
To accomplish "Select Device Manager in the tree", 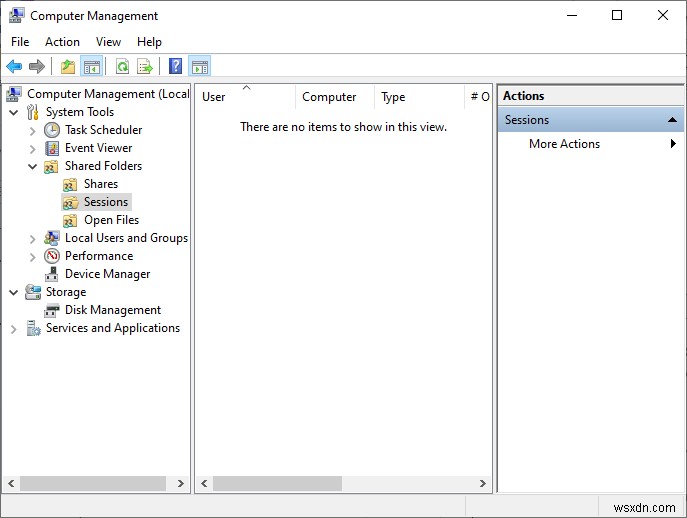I will (x=107, y=274).
